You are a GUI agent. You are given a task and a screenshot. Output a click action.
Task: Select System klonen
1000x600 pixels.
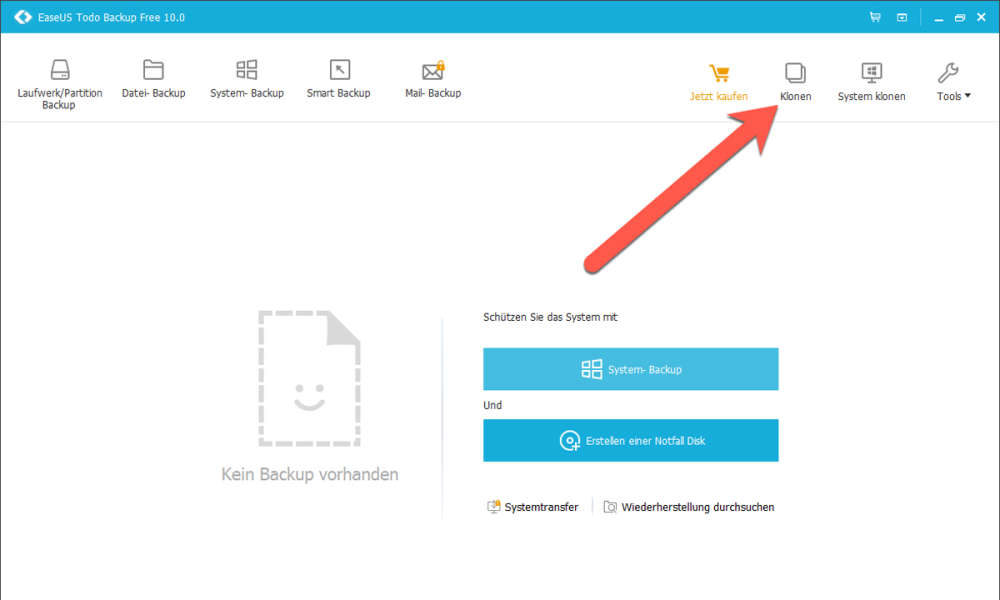pyautogui.click(x=871, y=82)
